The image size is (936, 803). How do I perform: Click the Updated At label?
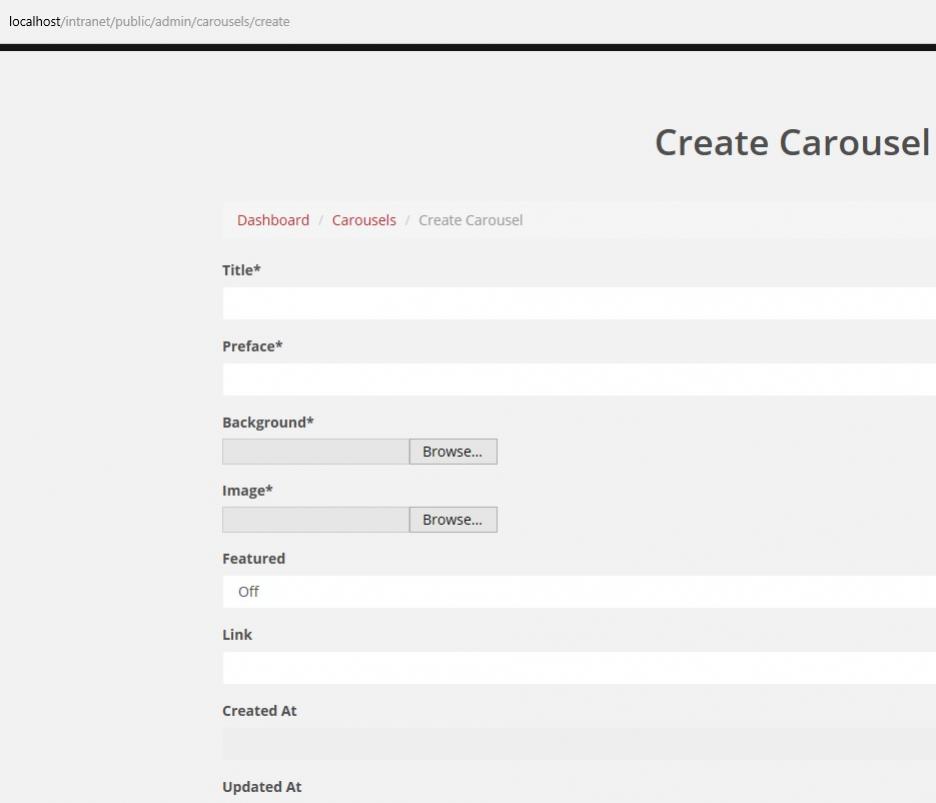(x=261, y=787)
